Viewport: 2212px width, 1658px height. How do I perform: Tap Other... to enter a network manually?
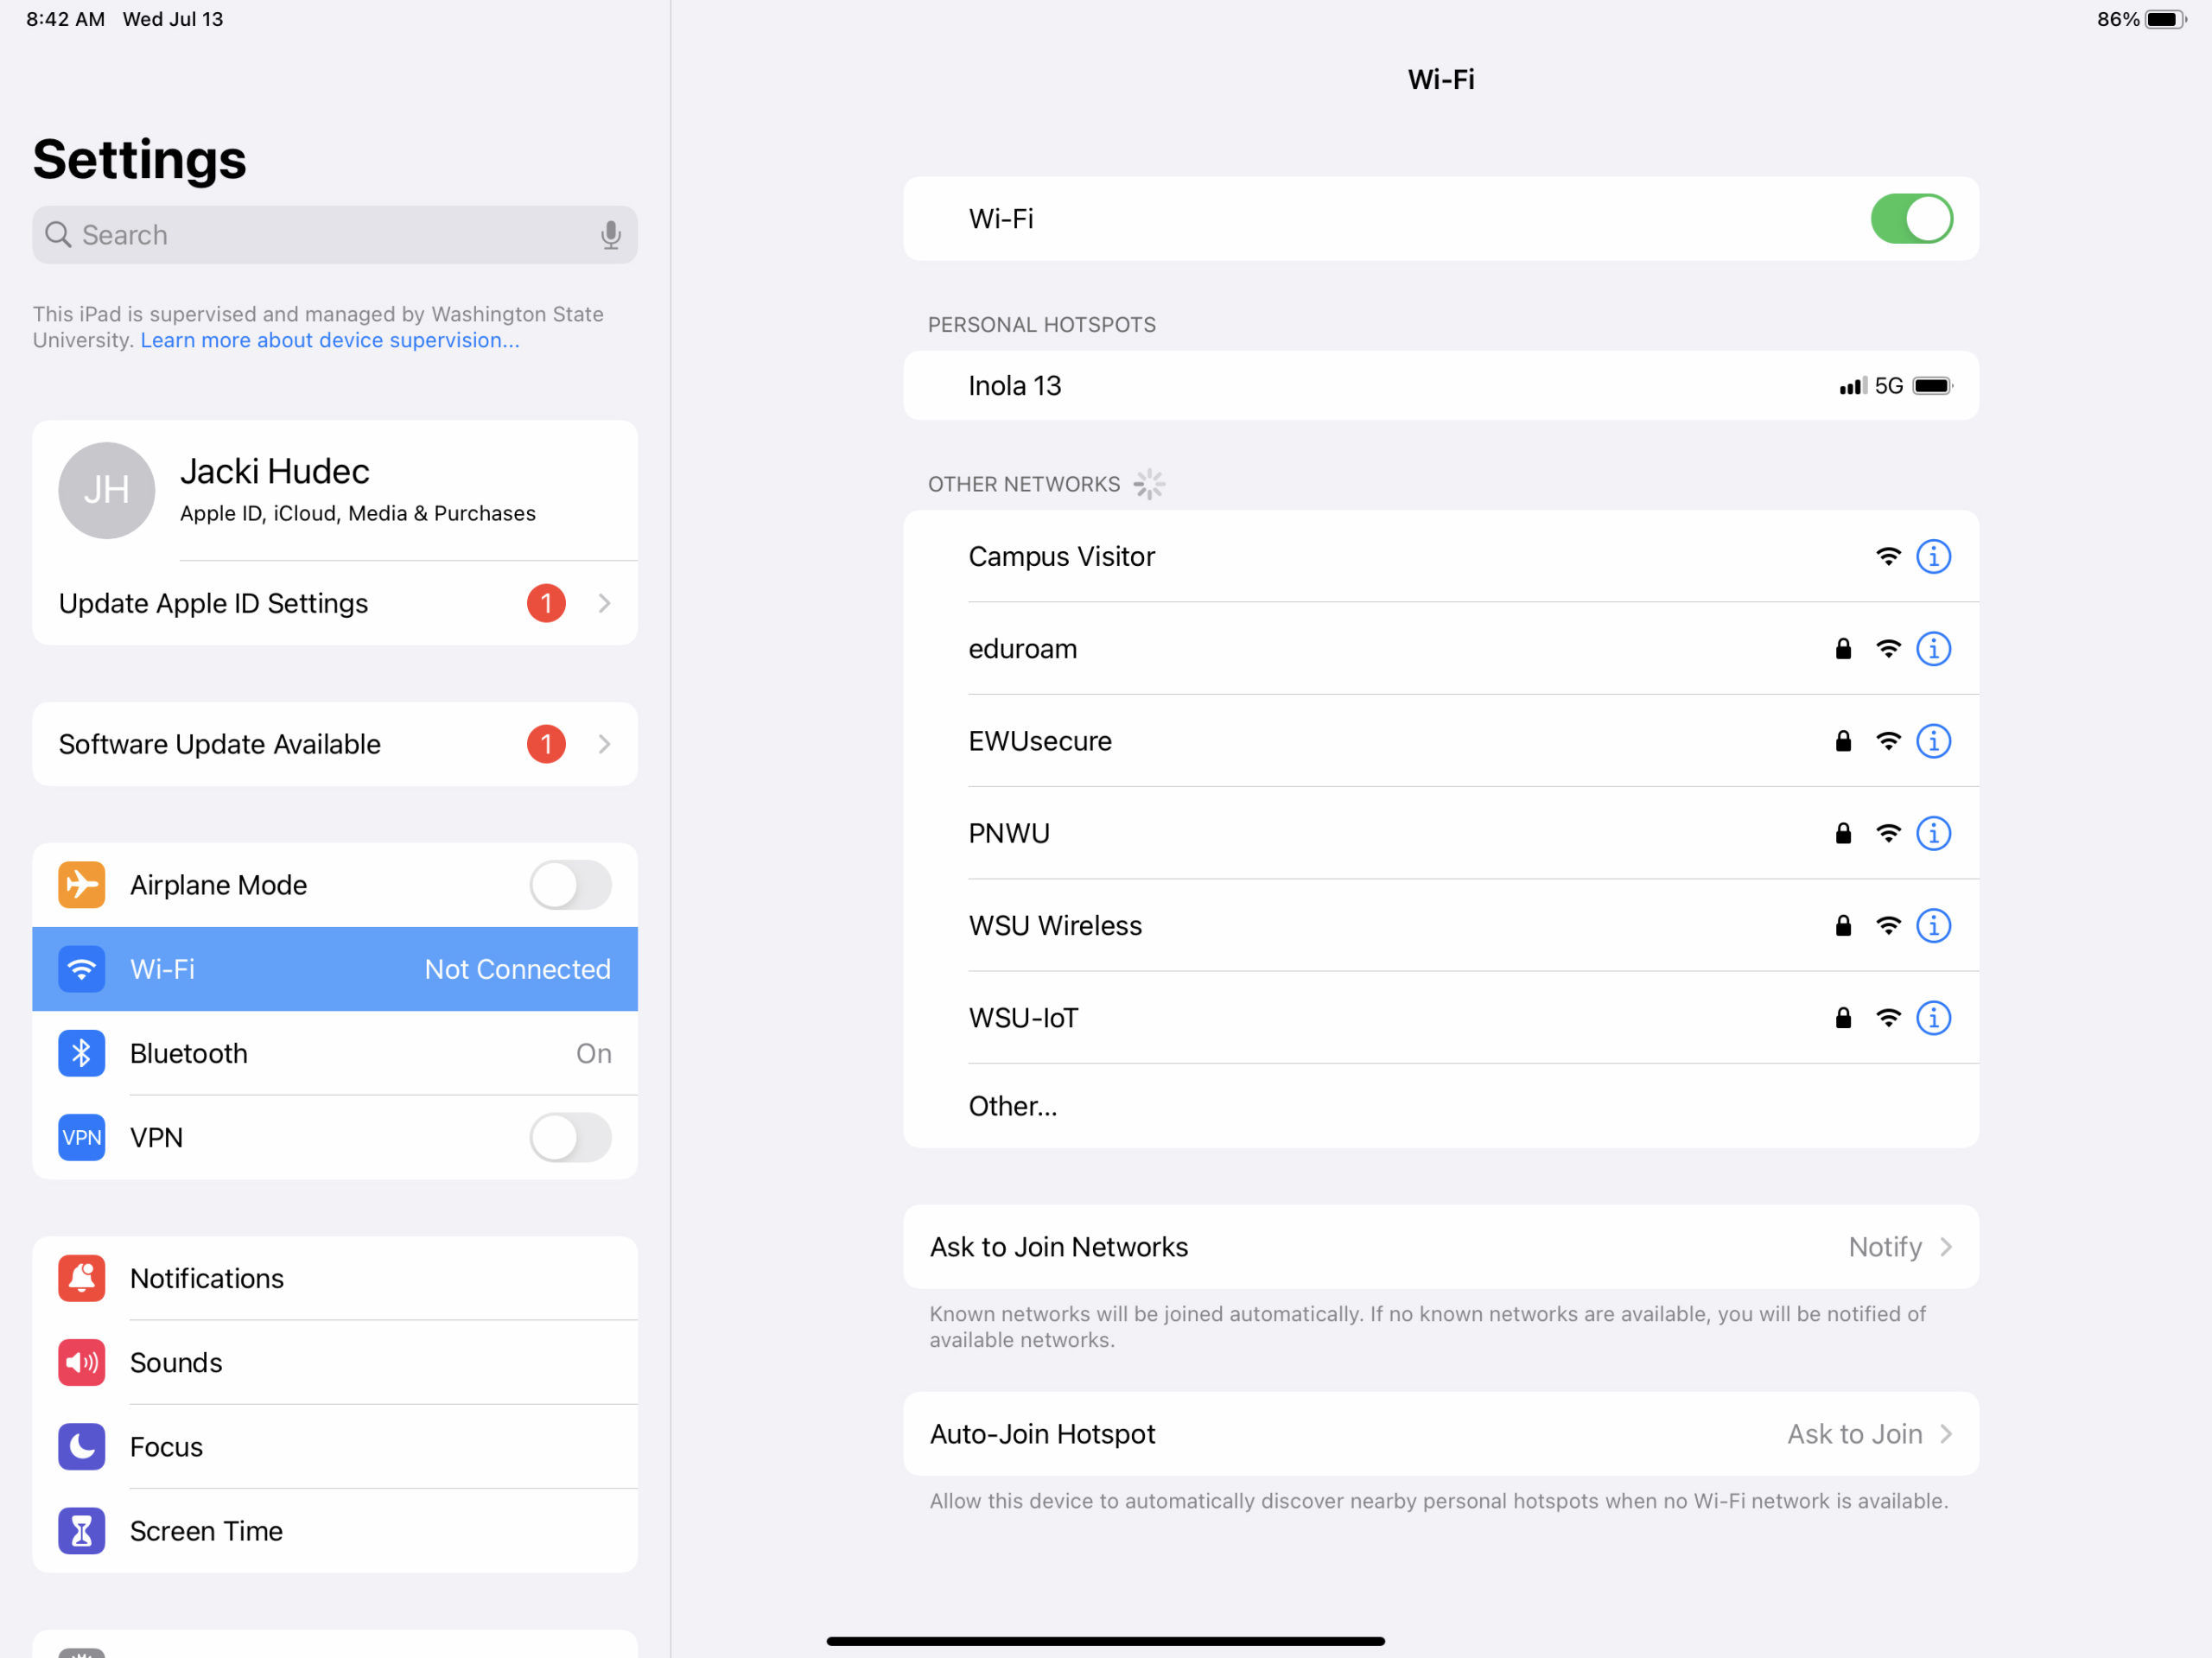click(1441, 1105)
